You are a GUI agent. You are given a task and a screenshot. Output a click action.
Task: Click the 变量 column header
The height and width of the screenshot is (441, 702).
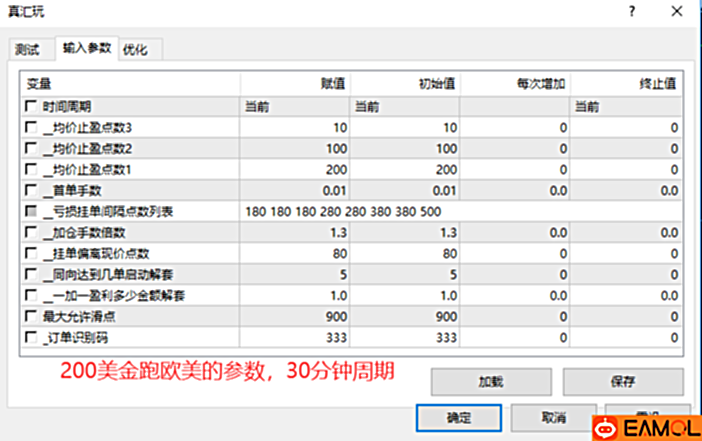click(40, 84)
